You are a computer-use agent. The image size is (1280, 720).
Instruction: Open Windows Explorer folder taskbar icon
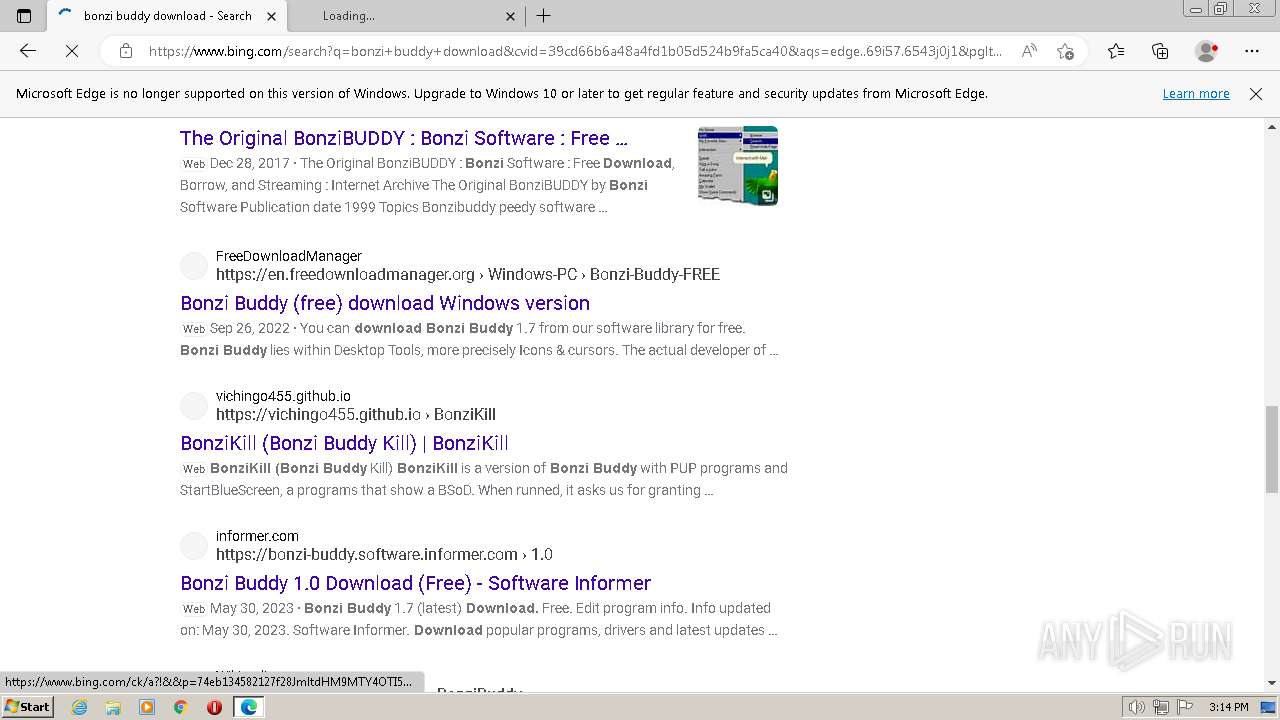[113, 707]
